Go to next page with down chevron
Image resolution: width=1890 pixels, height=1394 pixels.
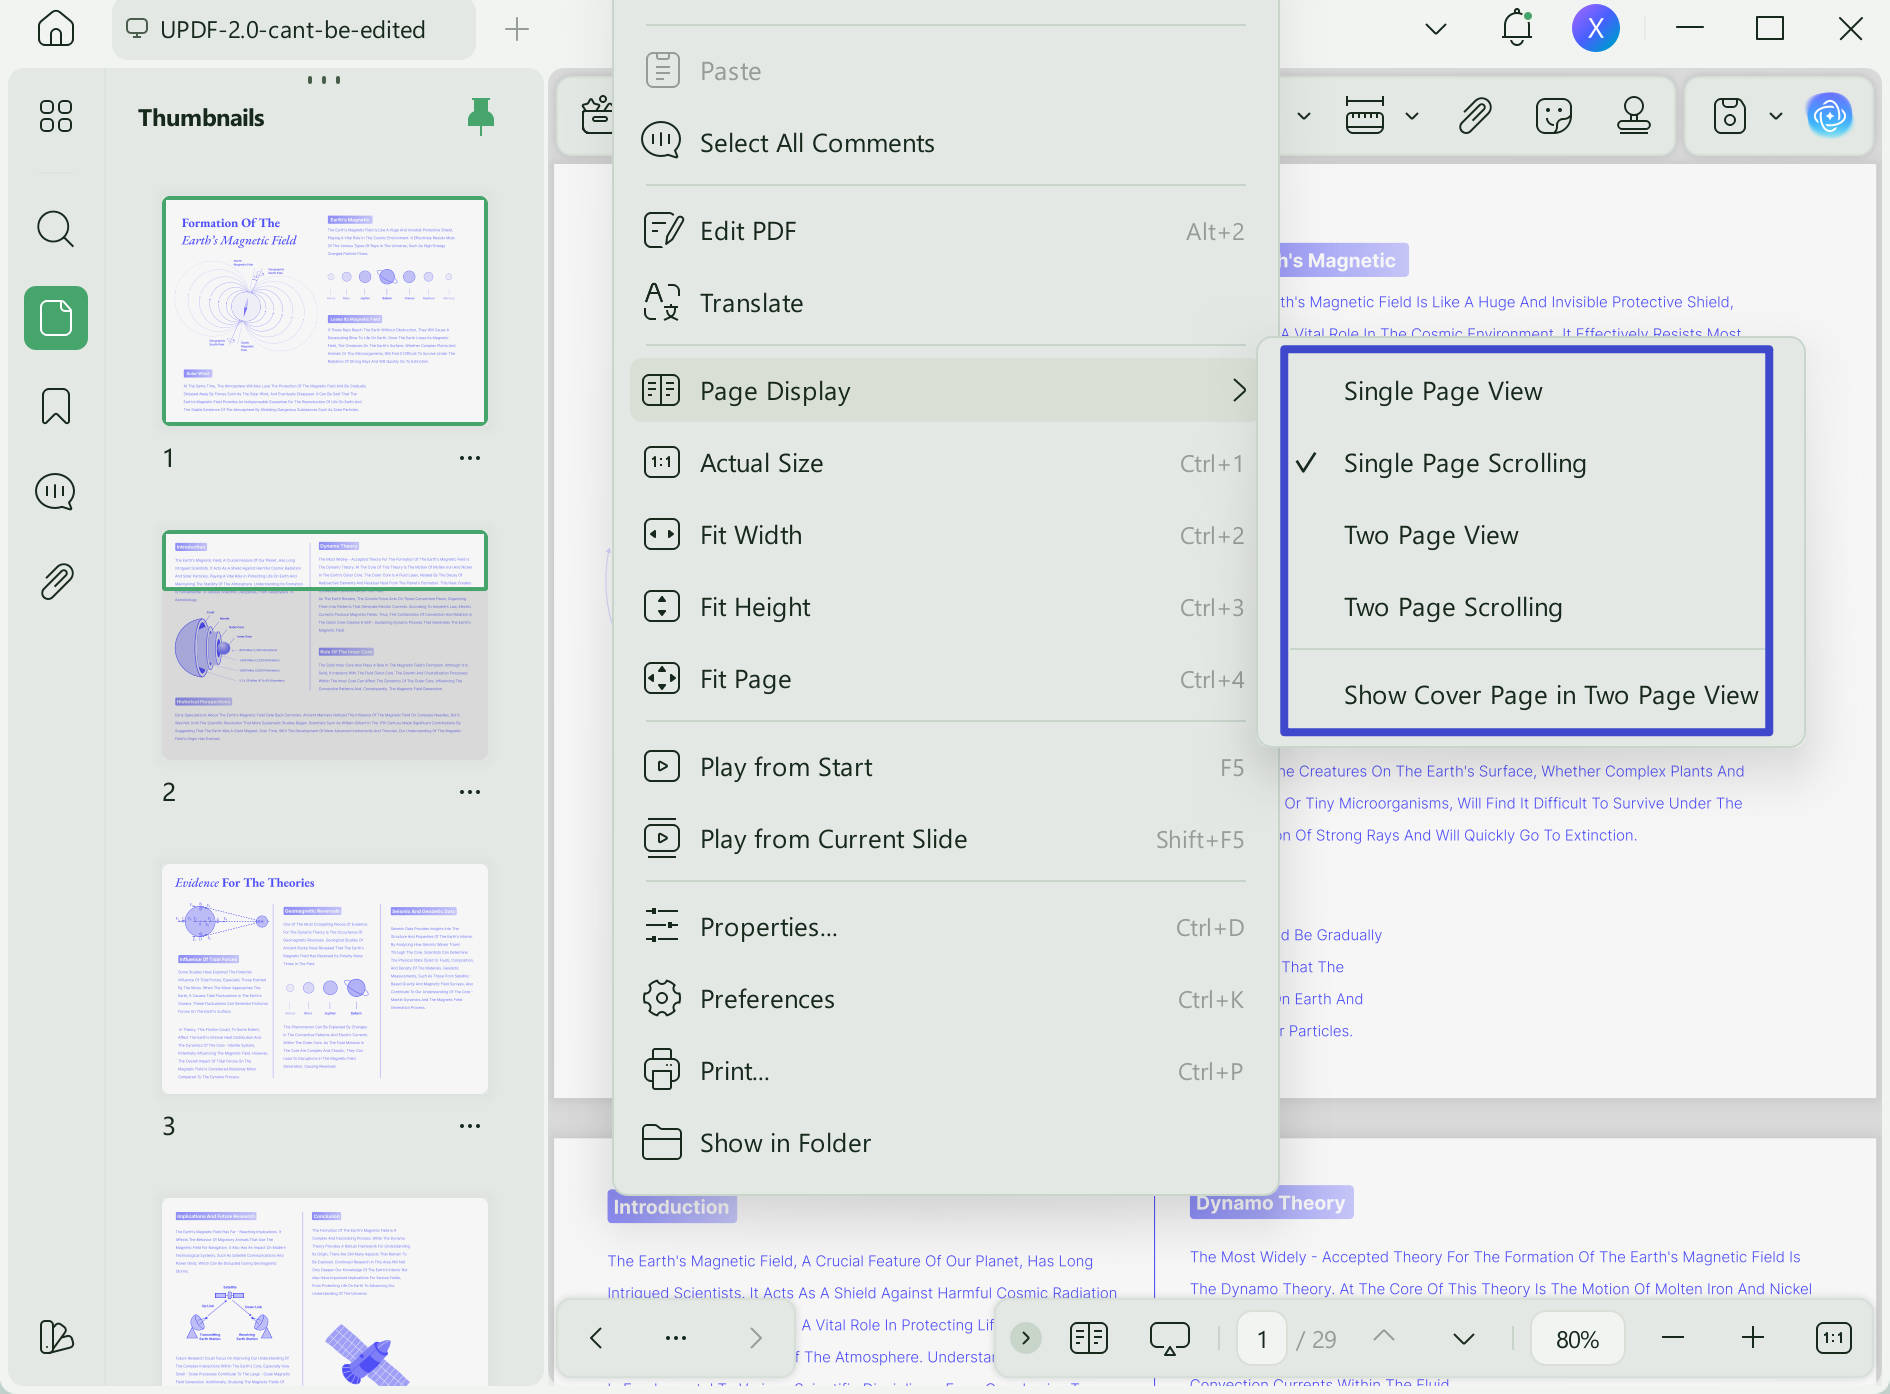coord(1464,1338)
